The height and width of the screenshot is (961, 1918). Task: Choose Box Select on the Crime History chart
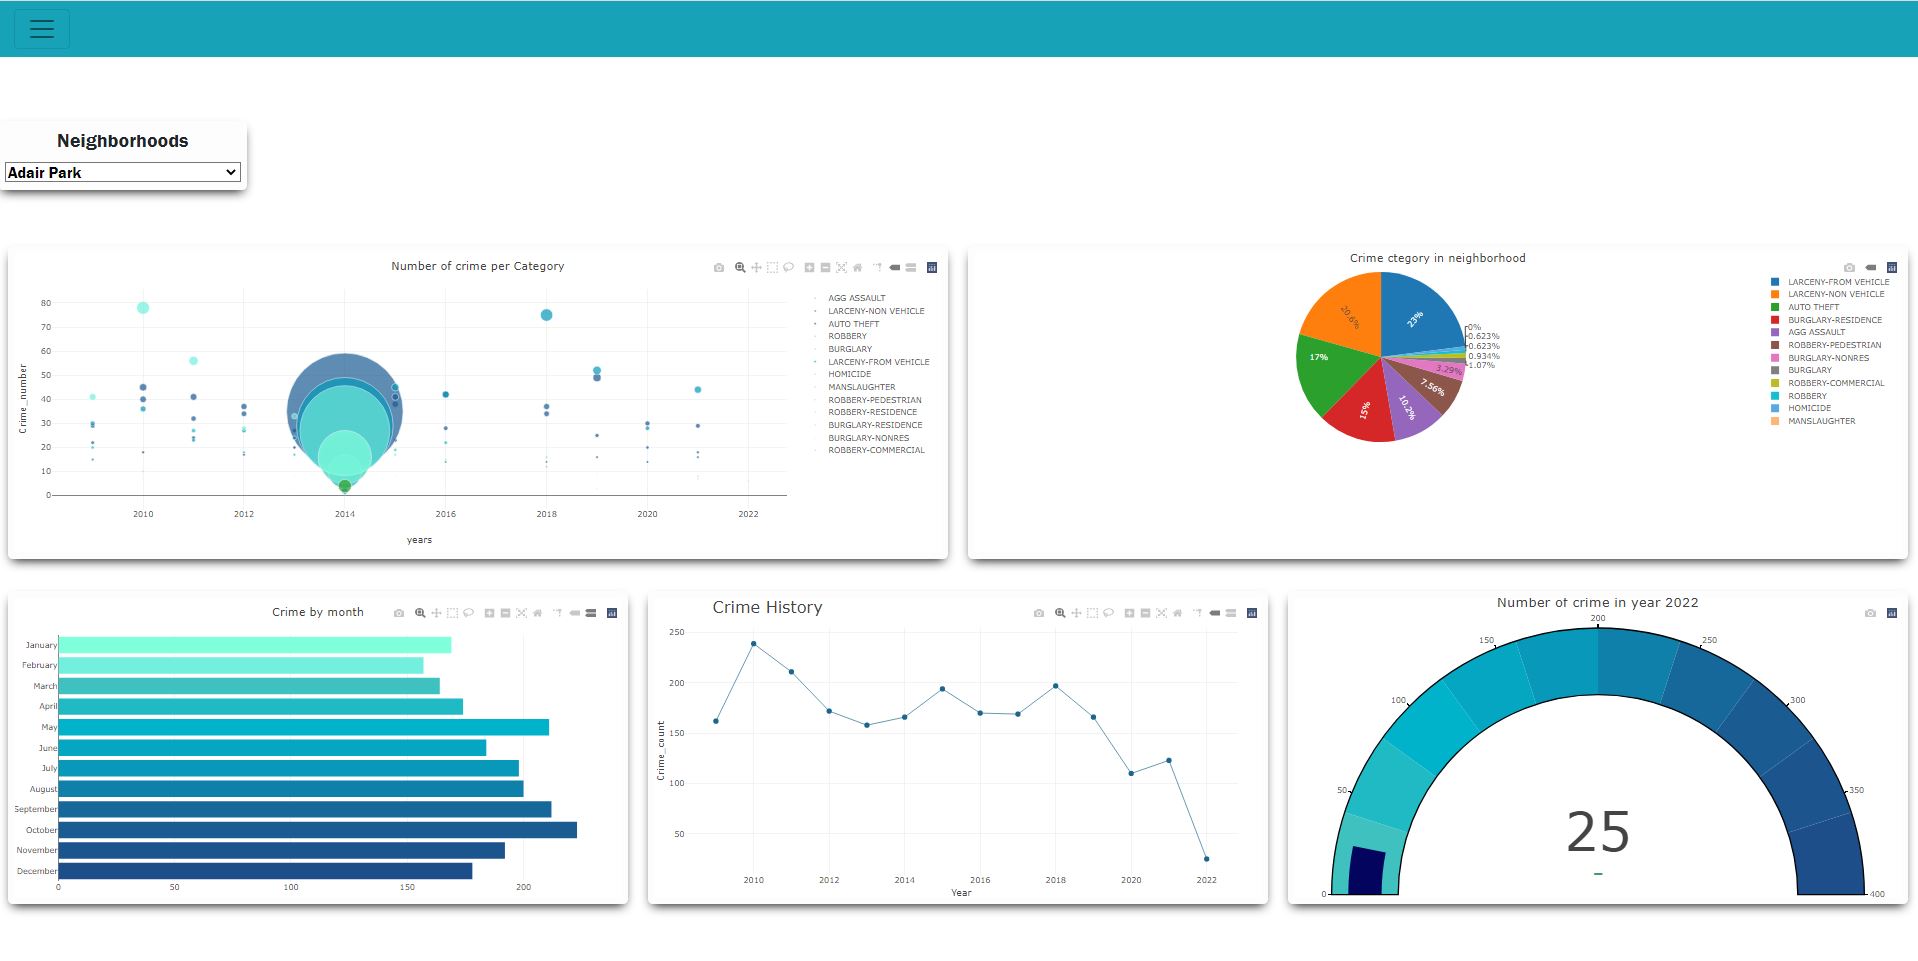click(1092, 613)
